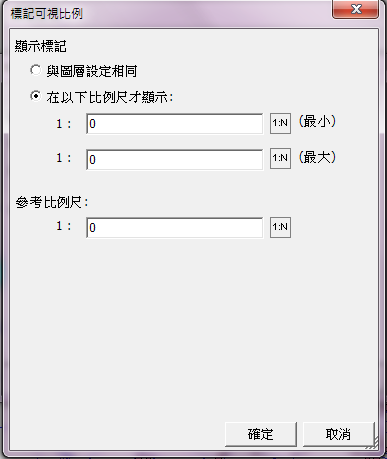The height and width of the screenshot is (459, 387).
Task: Click the 顯示標記 group heading
Action: click(x=41, y=46)
